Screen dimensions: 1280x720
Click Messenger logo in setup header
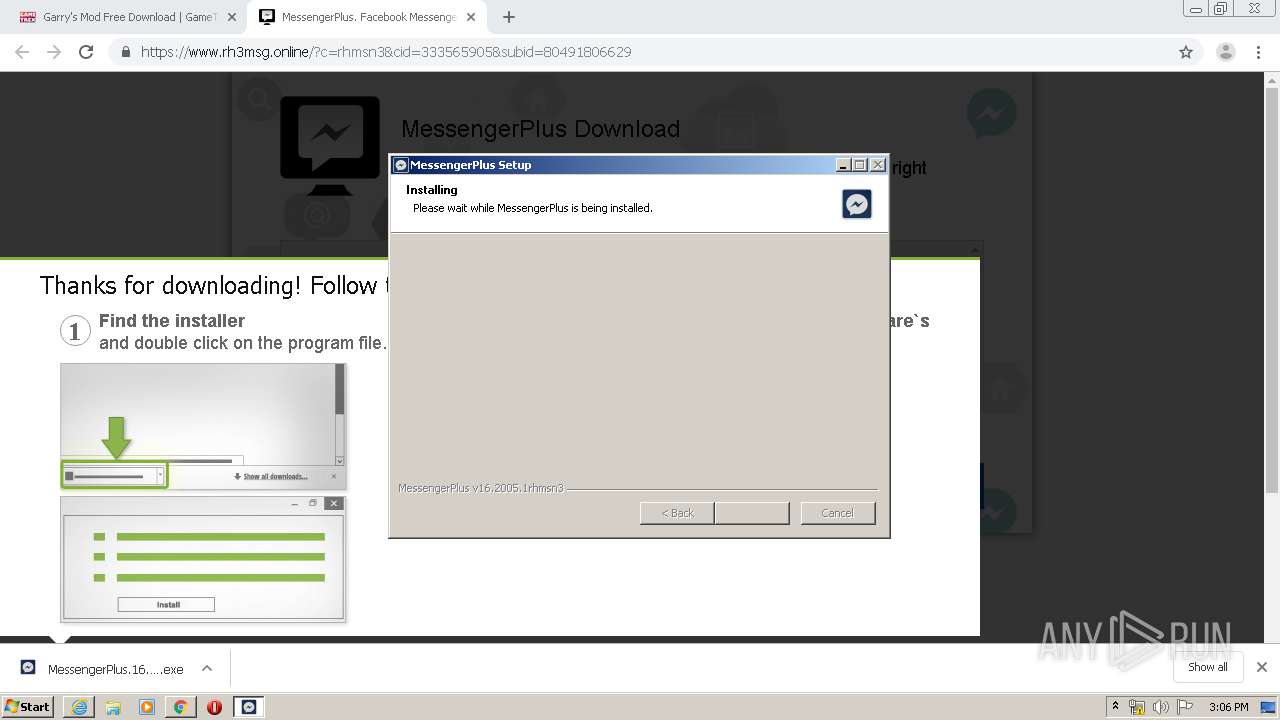pyautogui.click(x=857, y=204)
